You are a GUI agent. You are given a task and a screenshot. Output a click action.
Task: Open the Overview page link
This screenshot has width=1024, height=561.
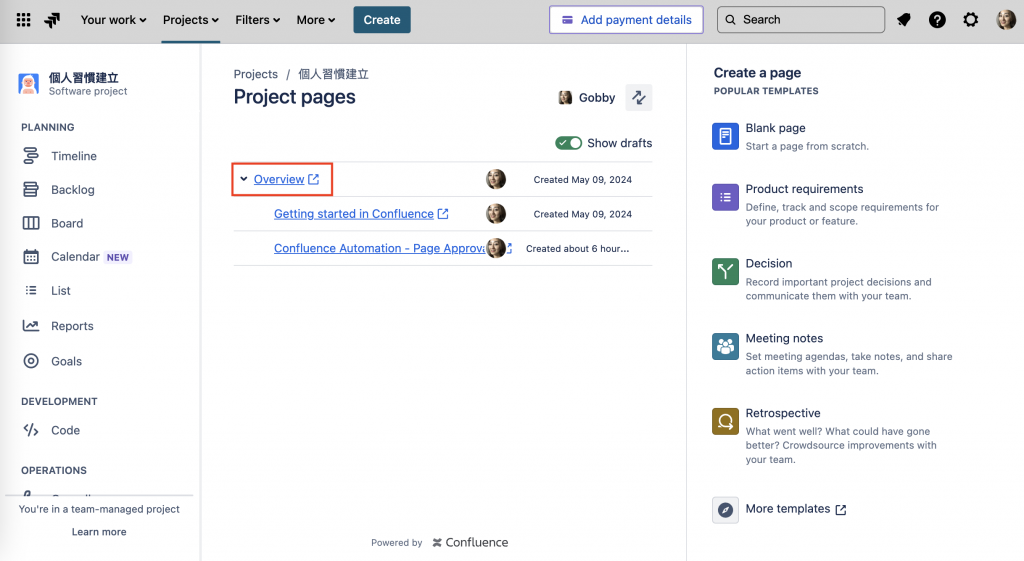(279, 179)
